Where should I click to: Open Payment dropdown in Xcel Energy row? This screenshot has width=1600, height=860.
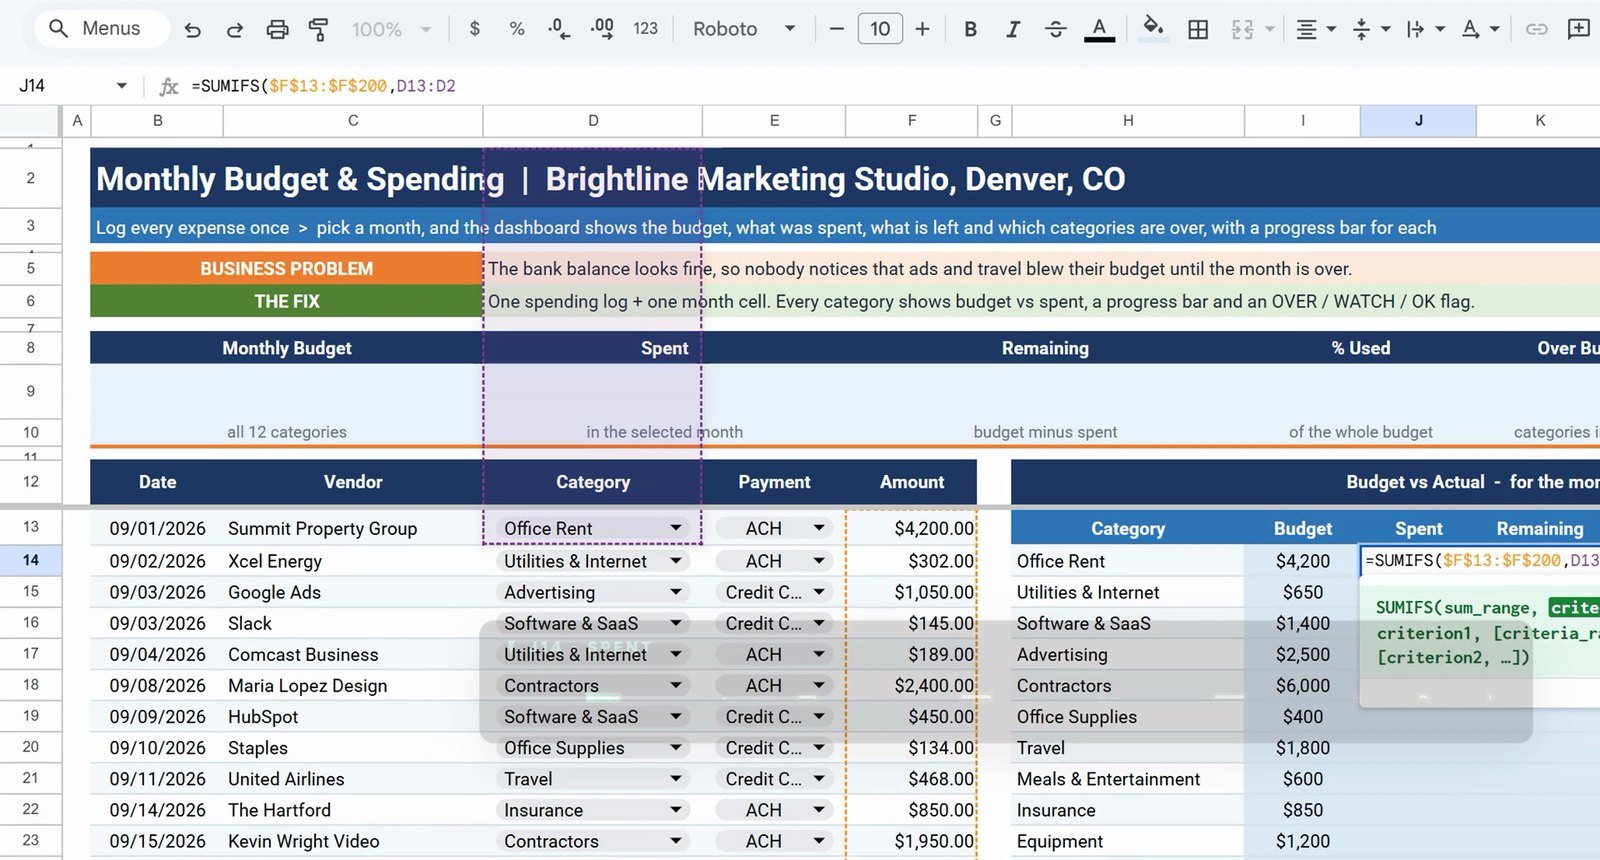(819, 561)
